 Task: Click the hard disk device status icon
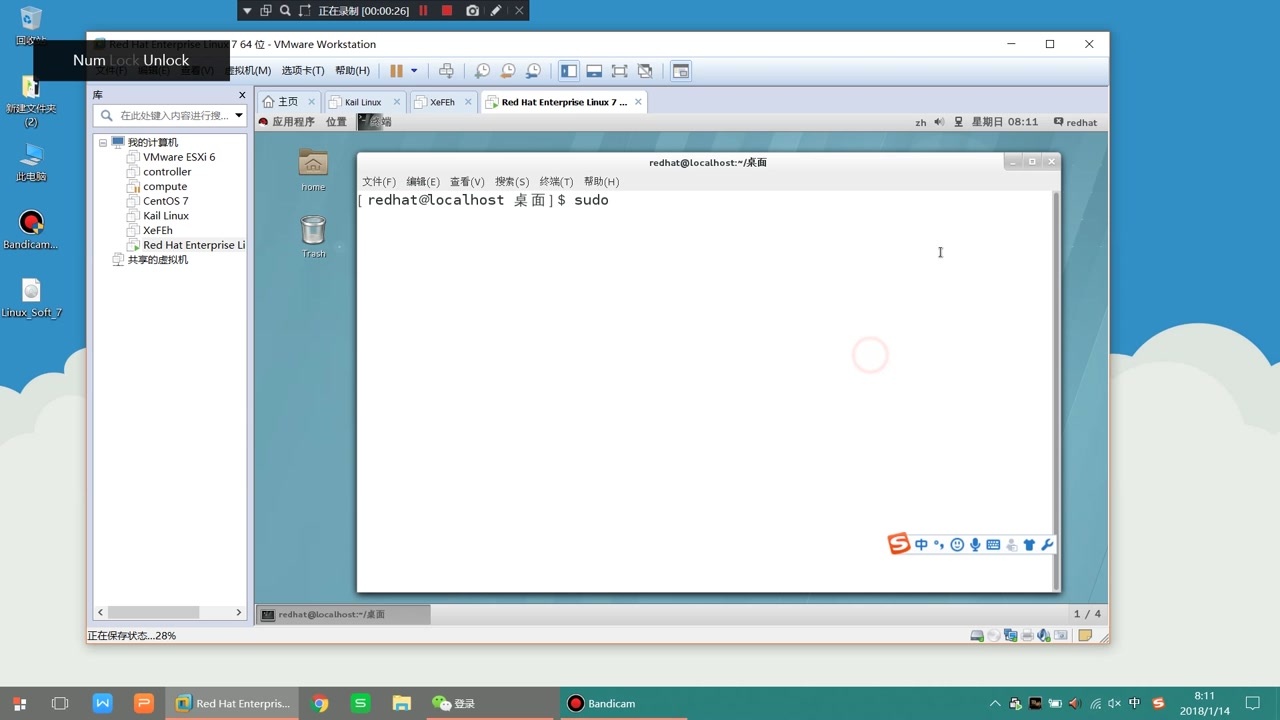(x=977, y=635)
